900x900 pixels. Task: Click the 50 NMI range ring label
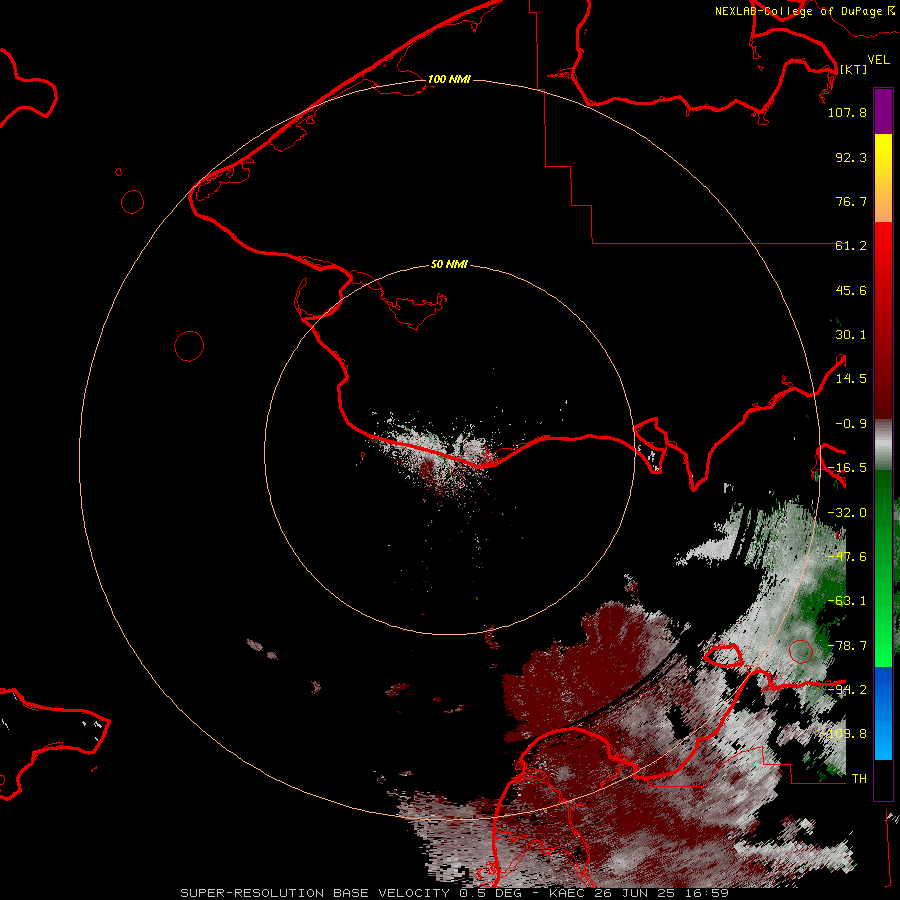(x=449, y=265)
